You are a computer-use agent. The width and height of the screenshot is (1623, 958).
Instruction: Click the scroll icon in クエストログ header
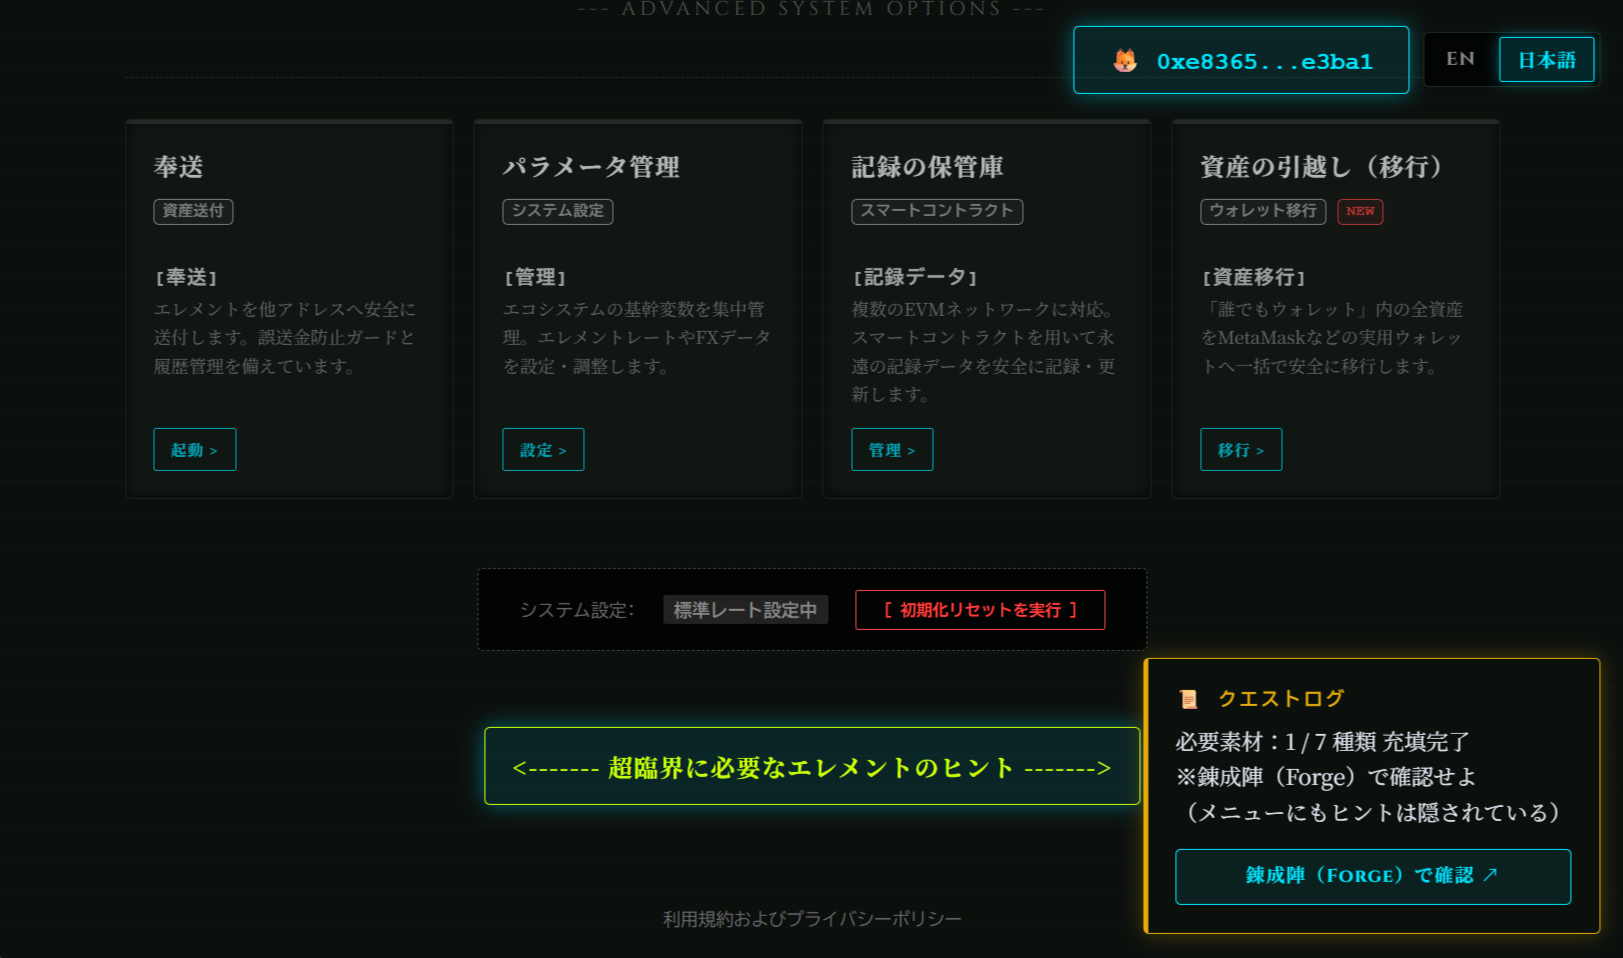click(1188, 699)
